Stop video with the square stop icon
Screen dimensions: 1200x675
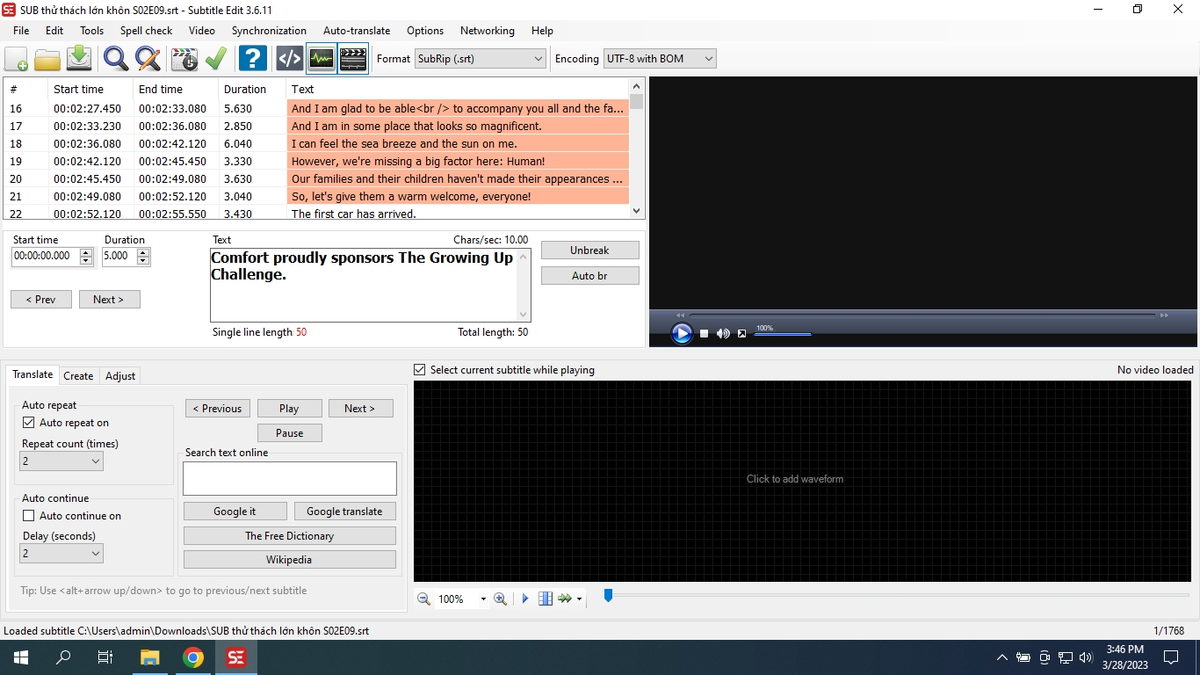[x=704, y=334]
